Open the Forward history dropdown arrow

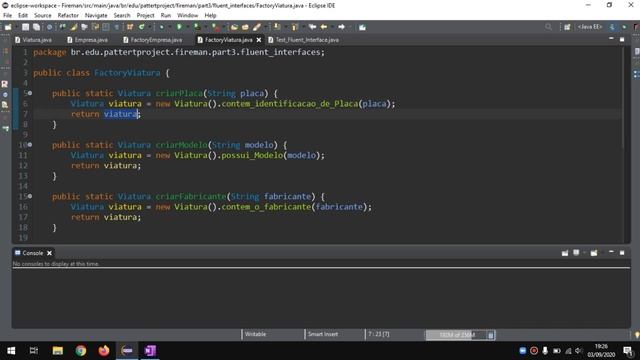coord(350,27)
